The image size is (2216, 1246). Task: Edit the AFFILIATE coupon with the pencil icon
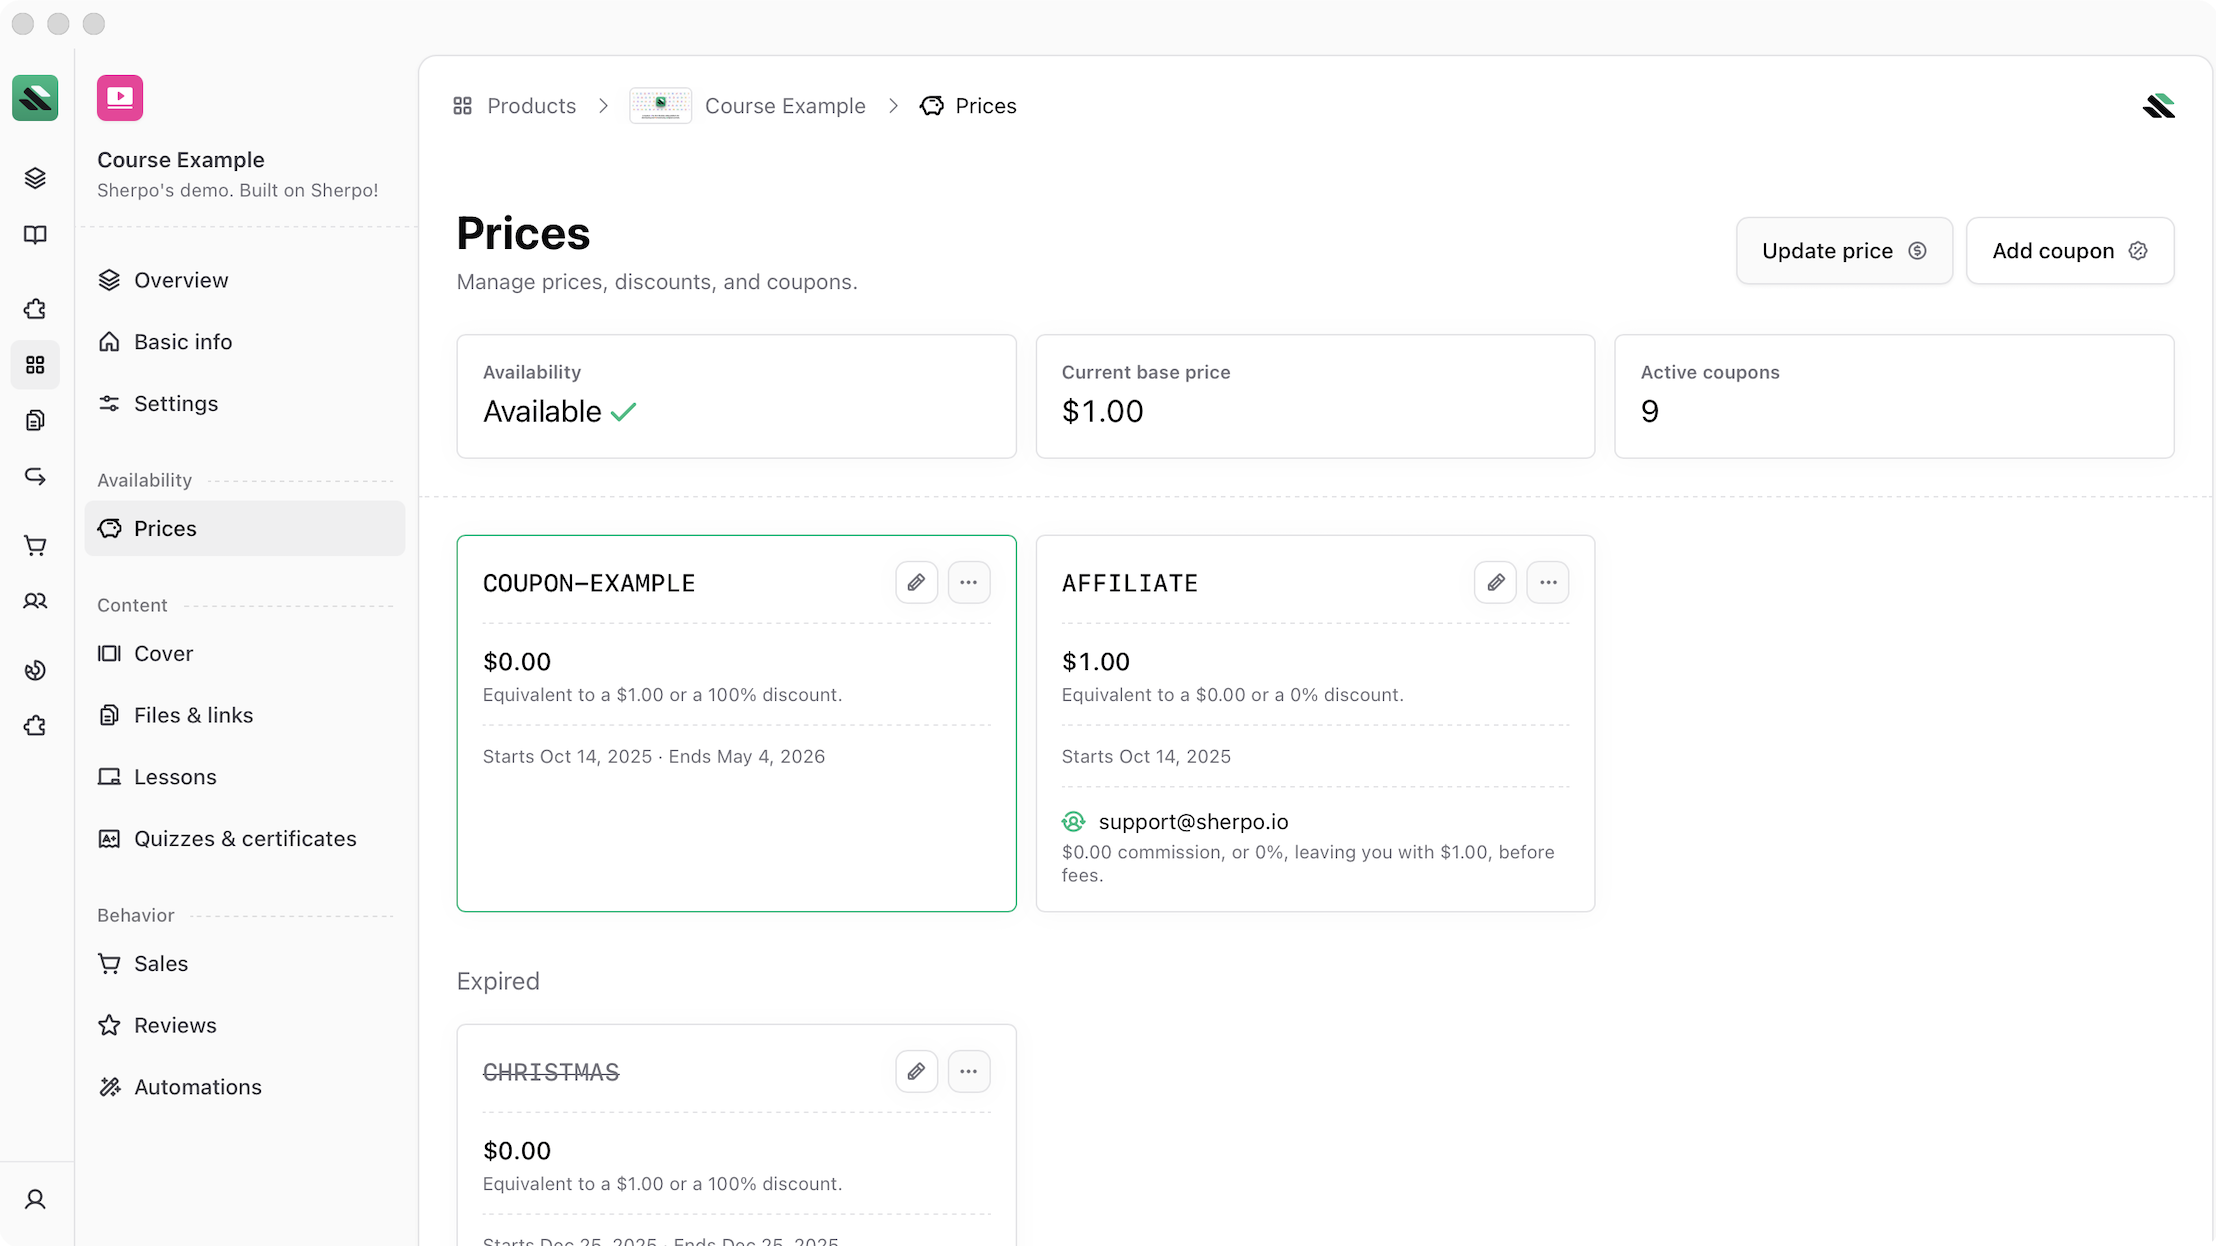tap(1495, 582)
